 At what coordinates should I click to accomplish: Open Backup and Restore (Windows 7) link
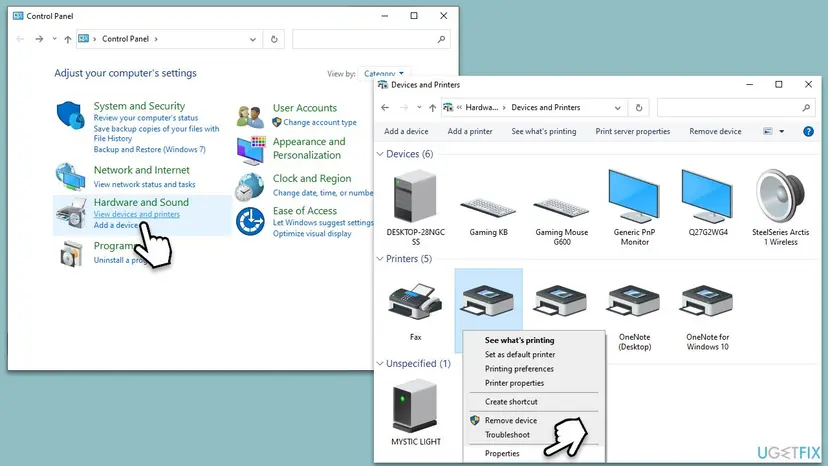tap(149, 150)
